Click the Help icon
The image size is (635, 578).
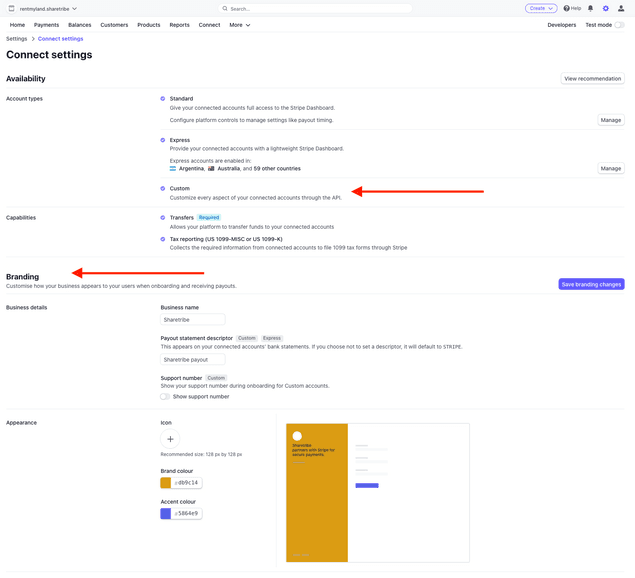567,8
